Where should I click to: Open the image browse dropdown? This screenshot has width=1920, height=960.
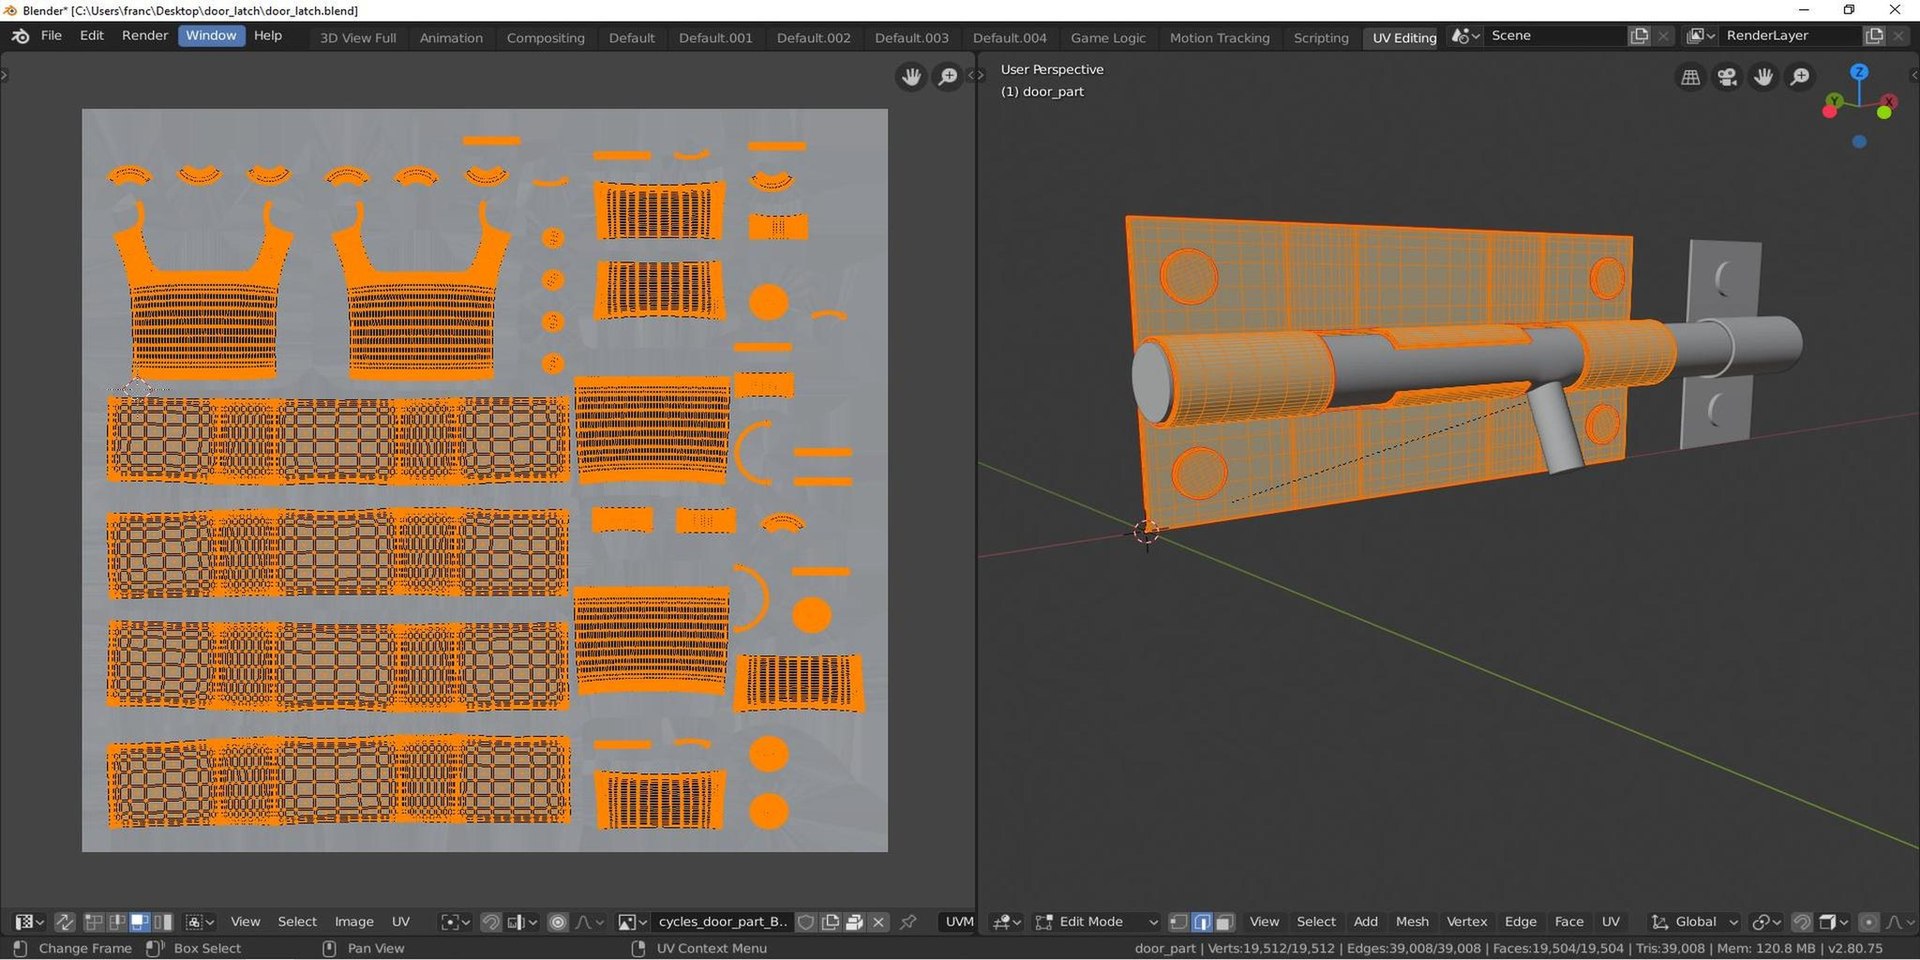click(x=632, y=922)
